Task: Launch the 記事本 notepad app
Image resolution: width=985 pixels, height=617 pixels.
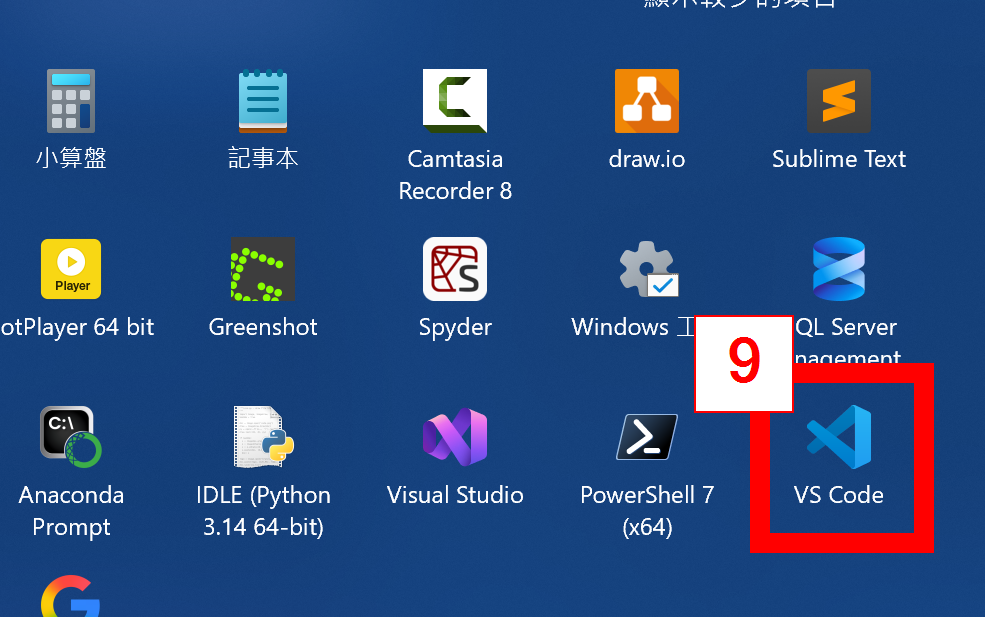Action: pyautogui.click(x=263, y=101)
